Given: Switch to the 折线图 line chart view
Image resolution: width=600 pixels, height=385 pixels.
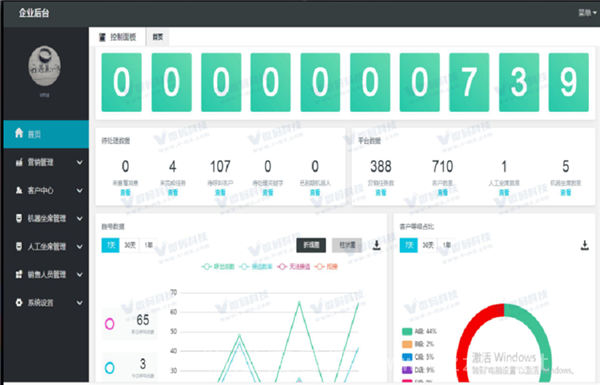Looking at the screenshot, I should pos(311,245).
